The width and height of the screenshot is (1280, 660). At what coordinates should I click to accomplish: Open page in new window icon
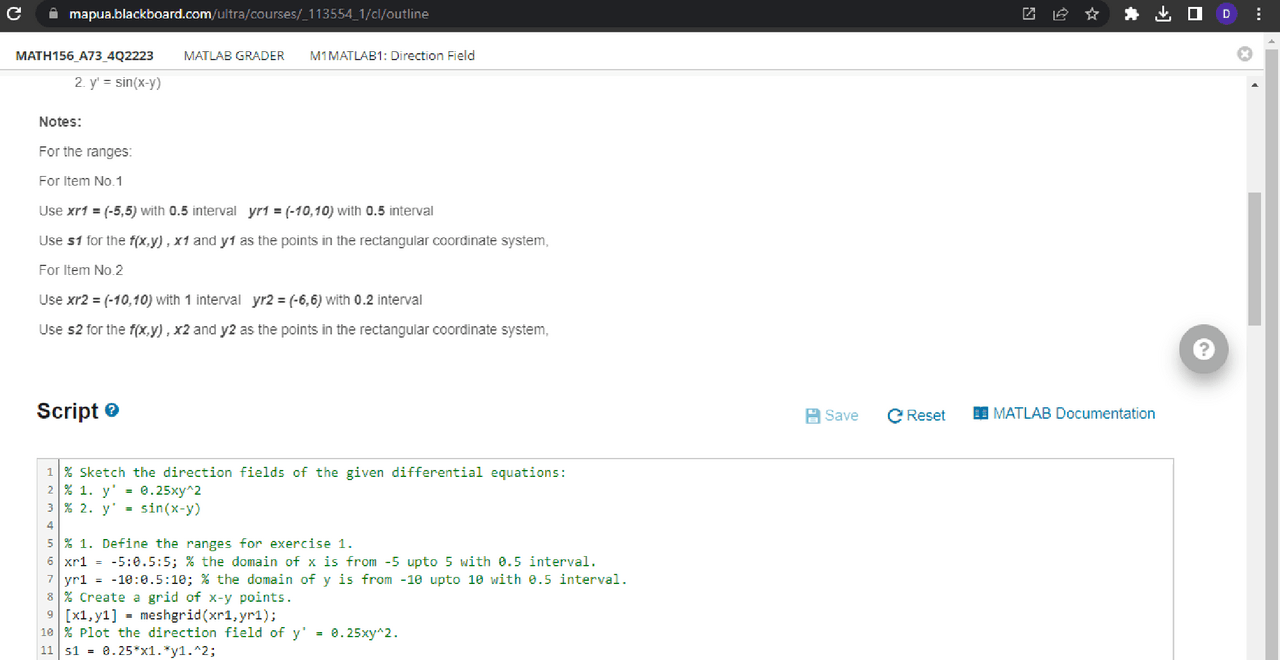click(1028, 14)
